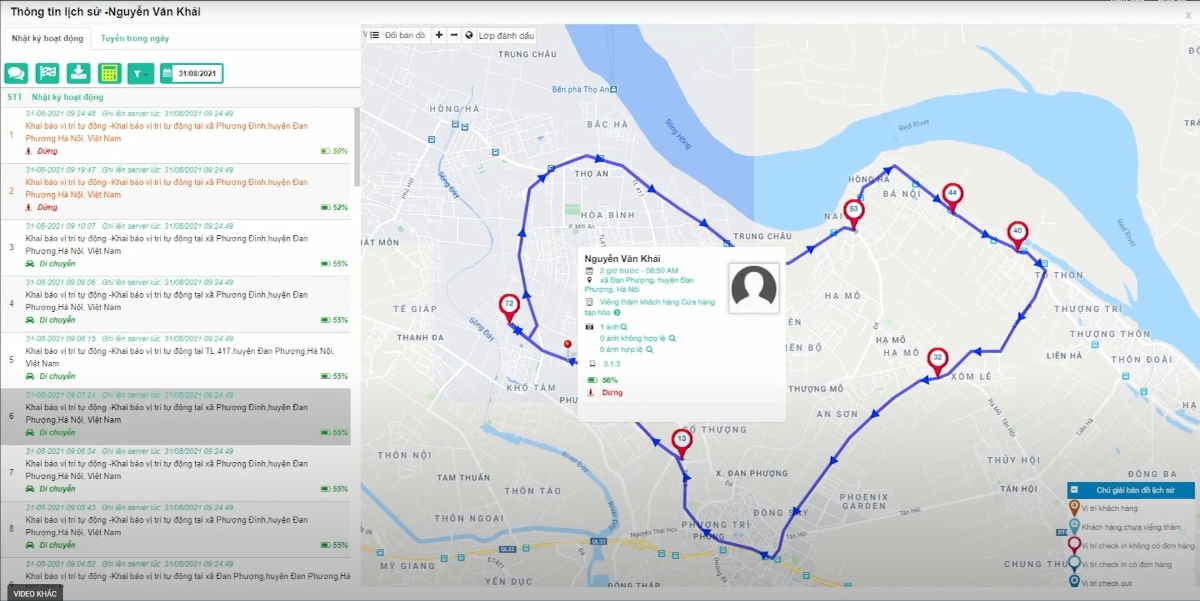The image size is (1200, 601).
Task: Zoom in the map with plus button
Action: coord(439,35)
